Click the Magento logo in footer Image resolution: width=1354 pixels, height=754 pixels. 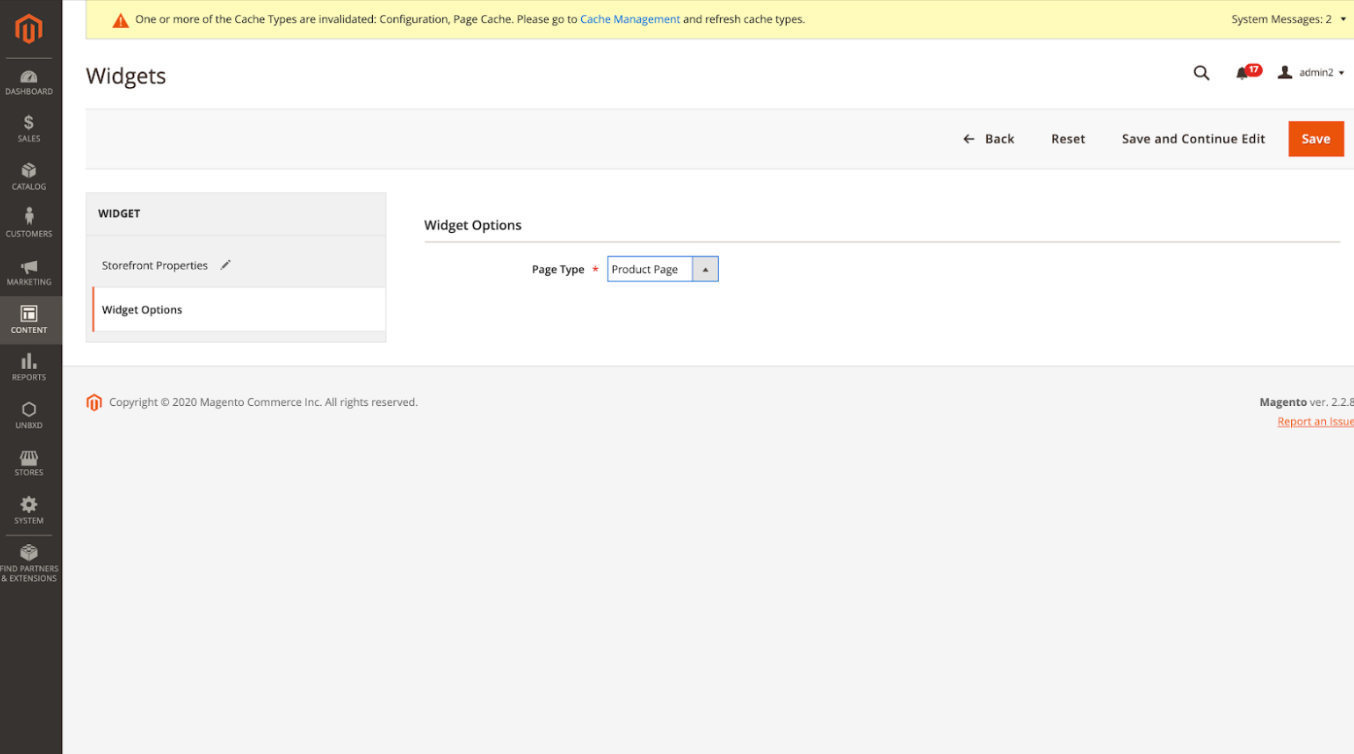94,402
